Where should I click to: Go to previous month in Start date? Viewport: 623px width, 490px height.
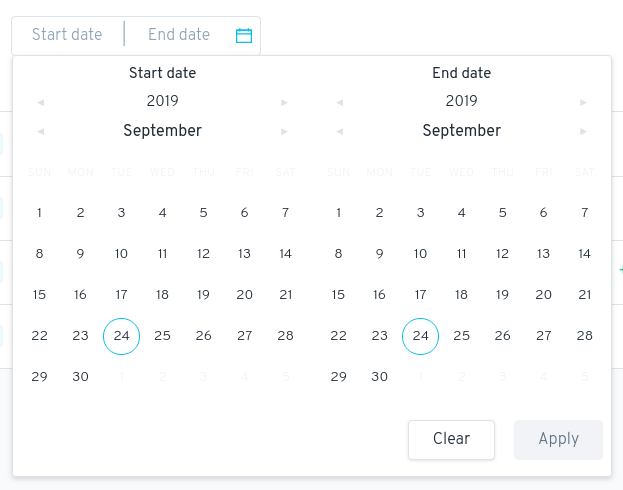(40, 131)
